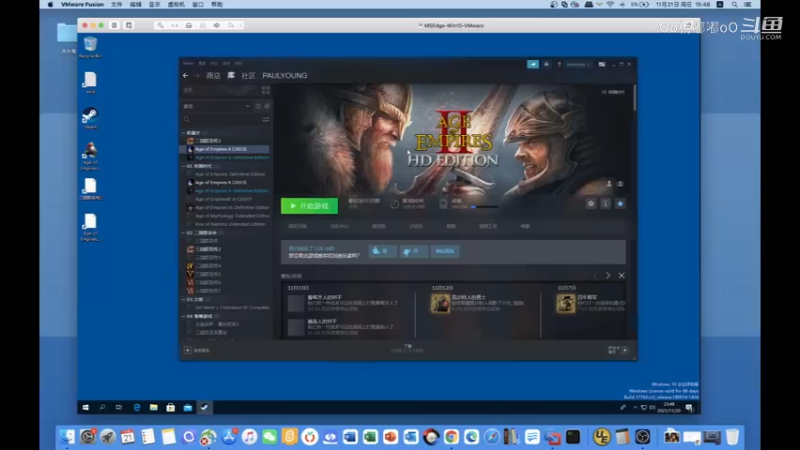Click the ready-to-play filter icon in sidebar

coord(267,106)
